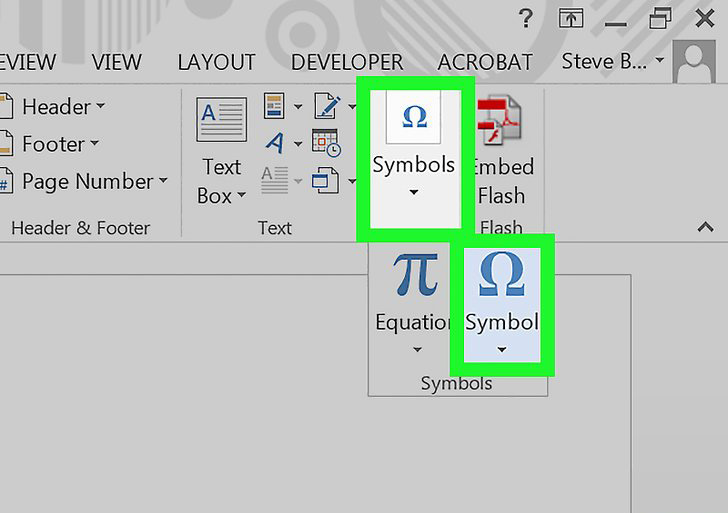Open the Symbol omega dropdown
This screenshot has width=728, height=513.
pos(502,304)
